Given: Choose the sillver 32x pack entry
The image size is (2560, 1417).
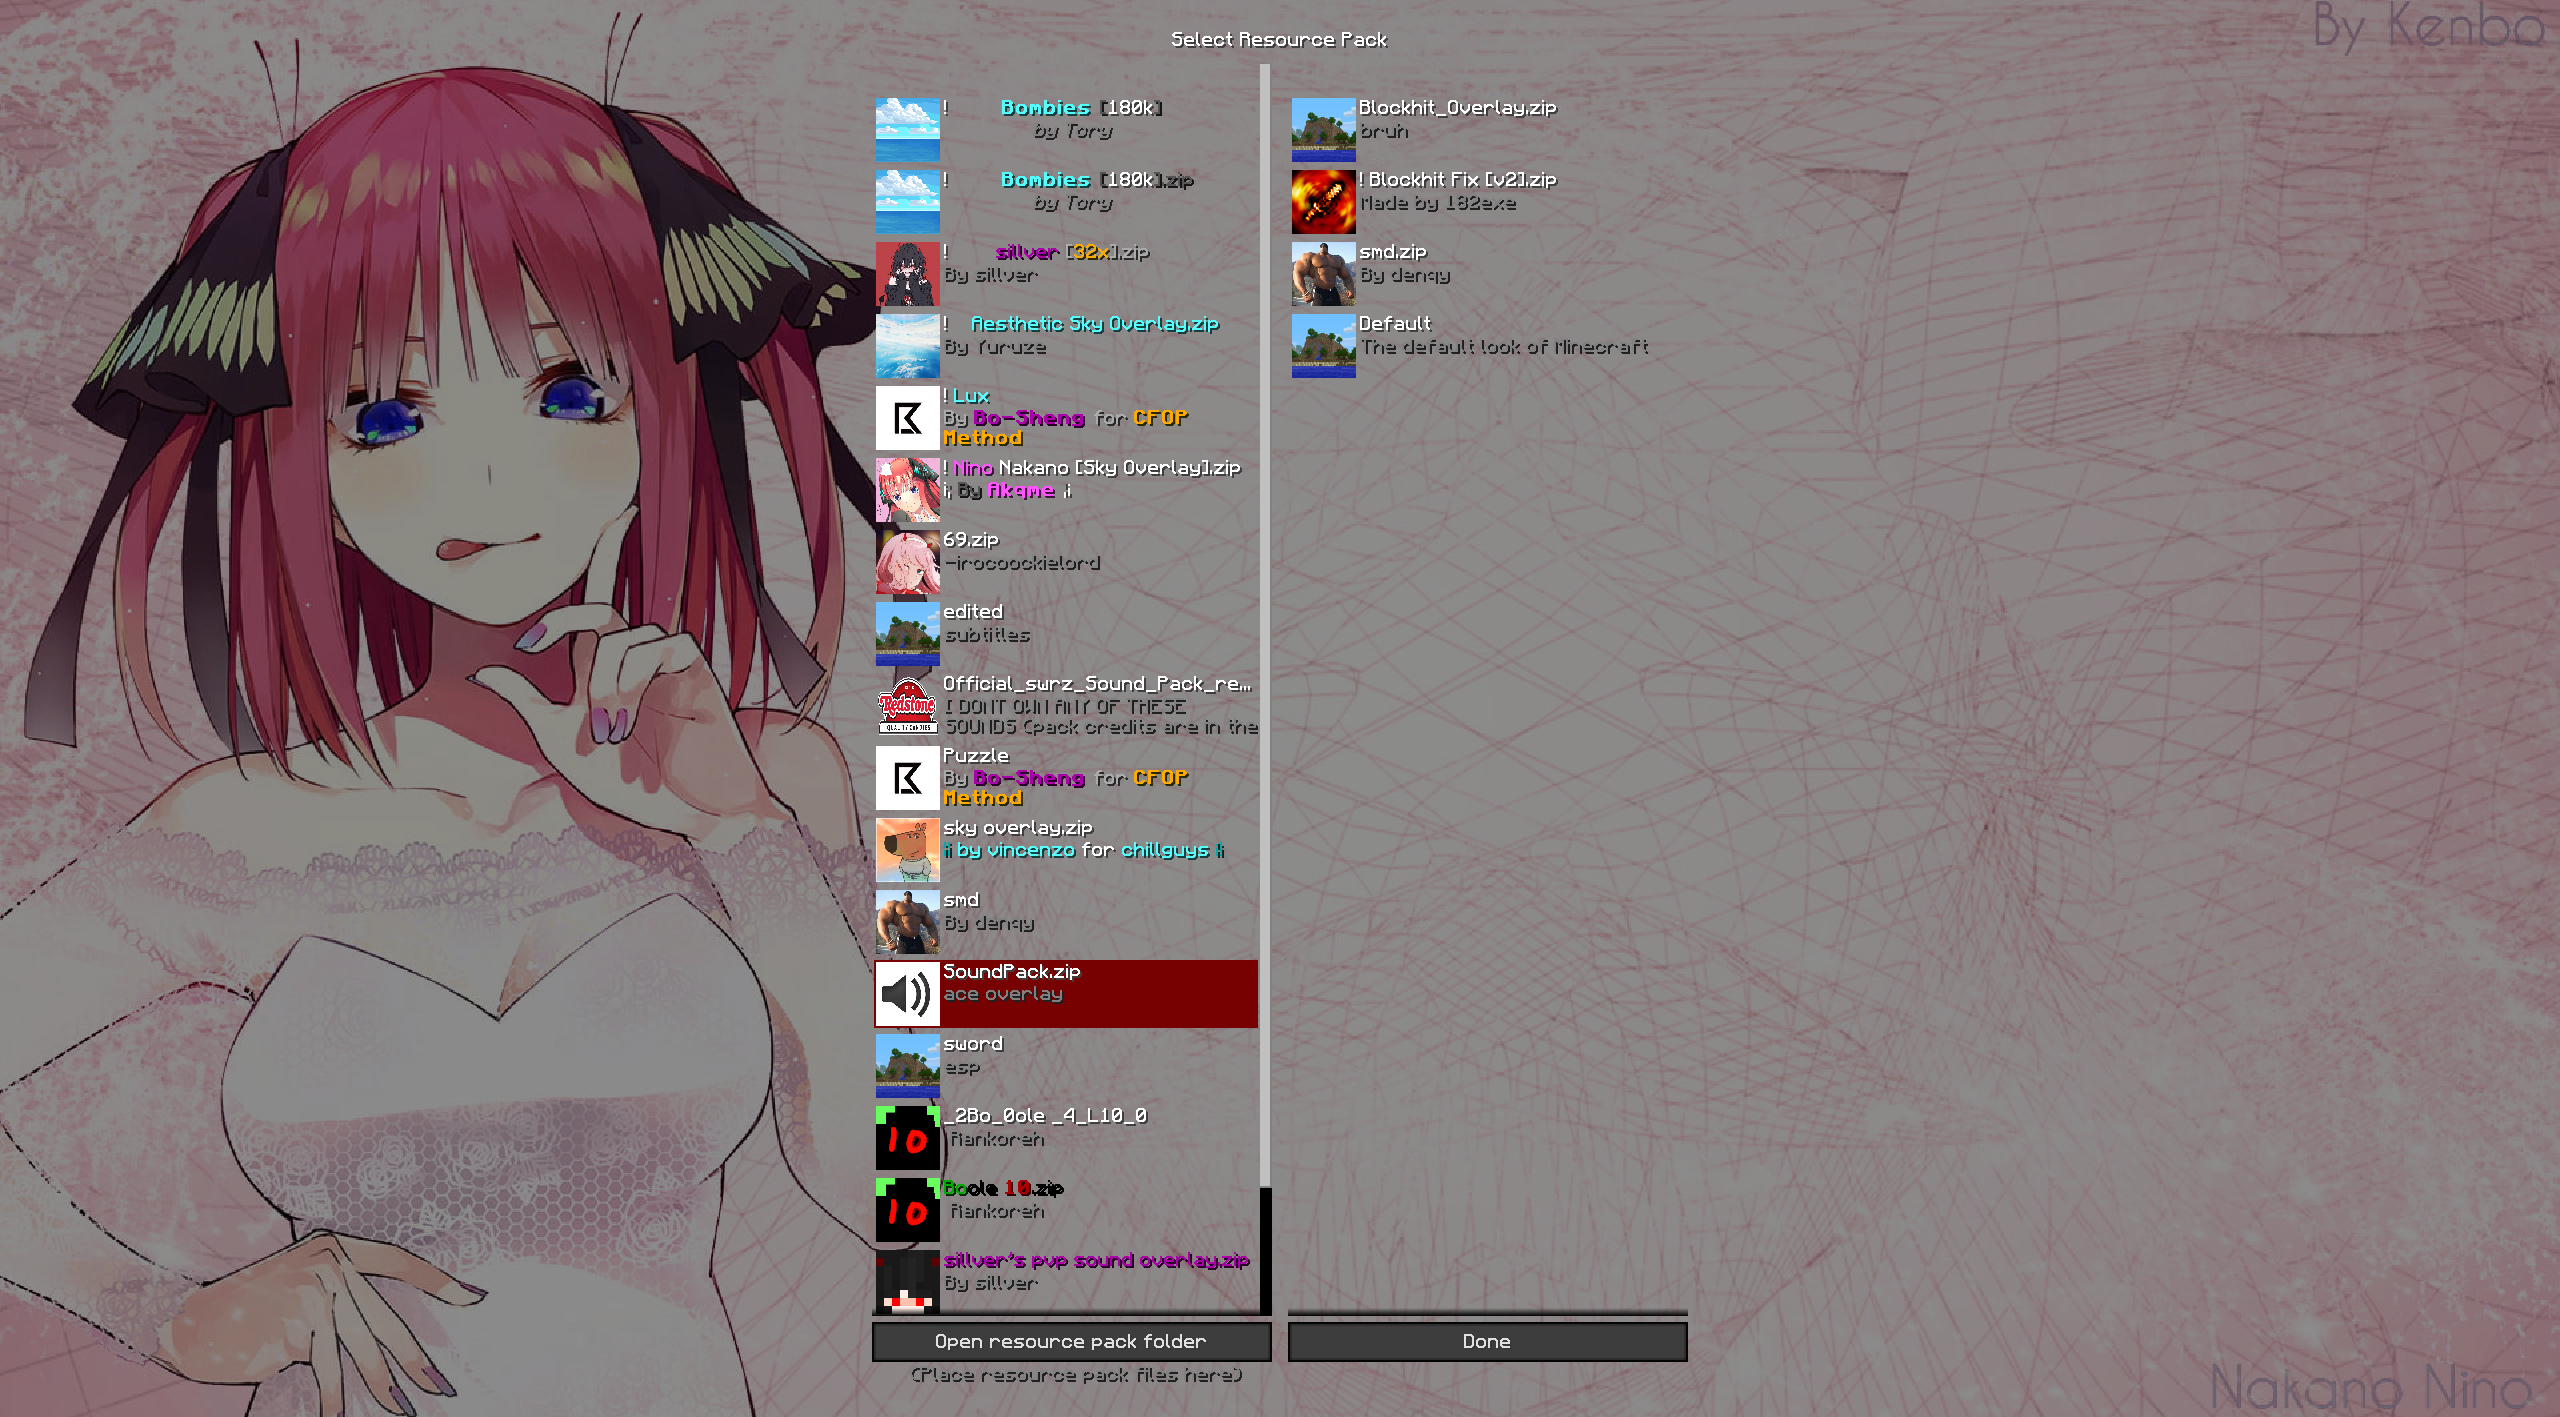Looking at the screenshot, I should [1066, 274].
